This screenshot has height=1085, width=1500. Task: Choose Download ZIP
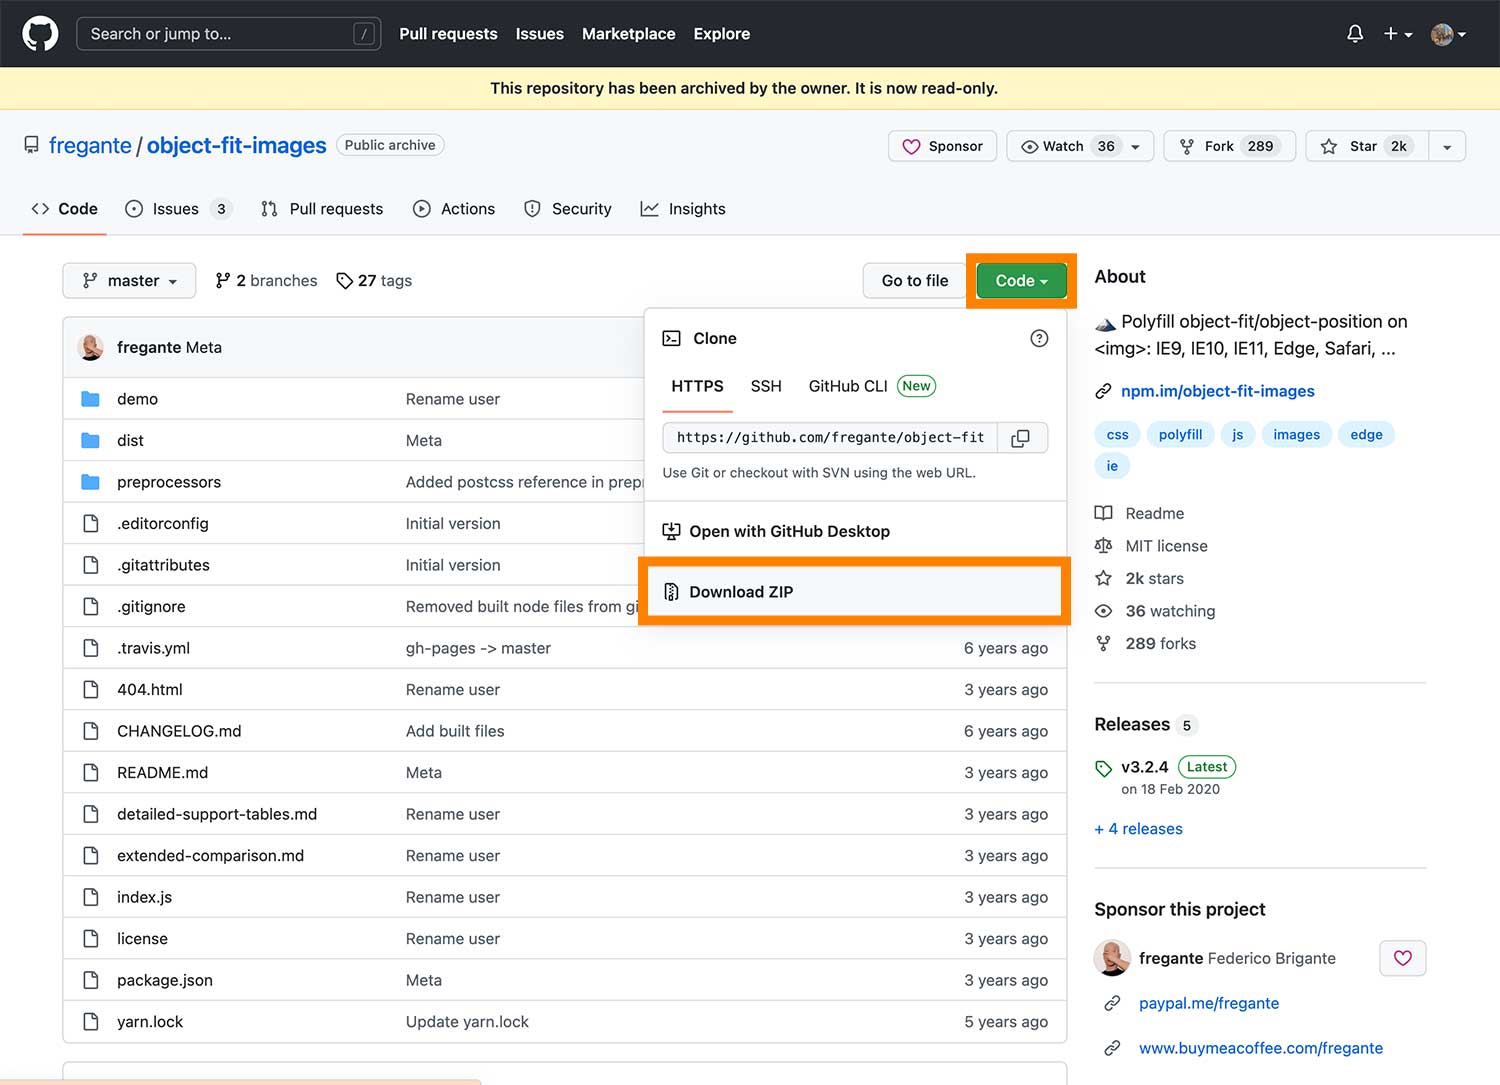tap(854, 592)
